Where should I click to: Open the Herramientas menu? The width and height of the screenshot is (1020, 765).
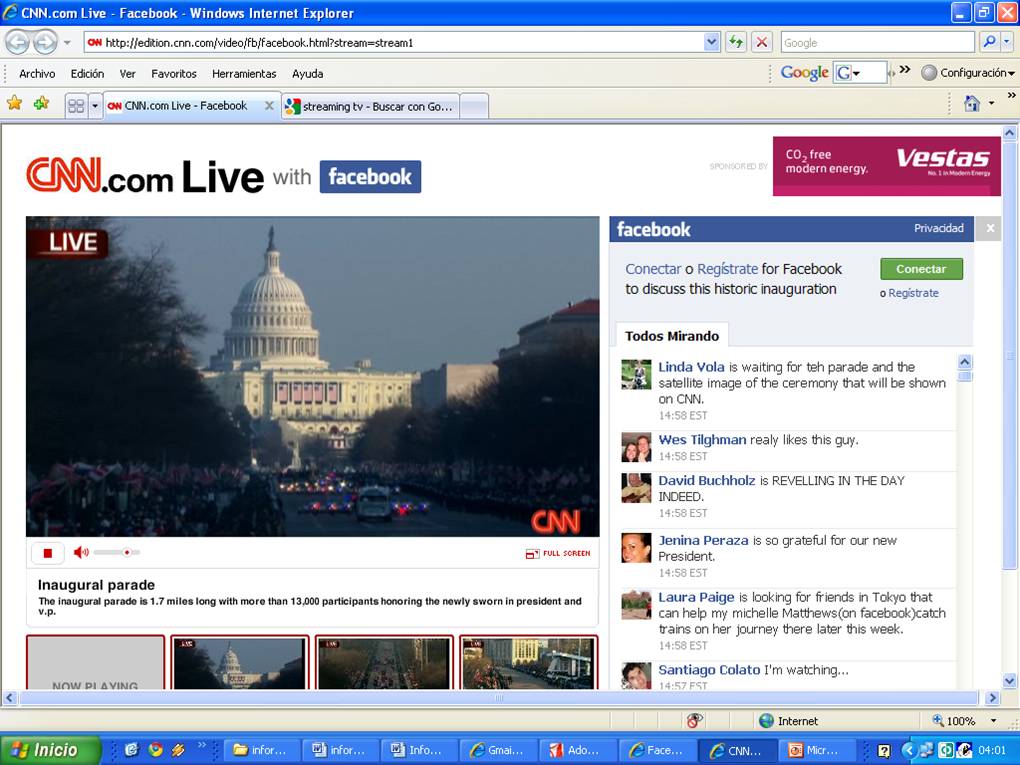(244, 74)
